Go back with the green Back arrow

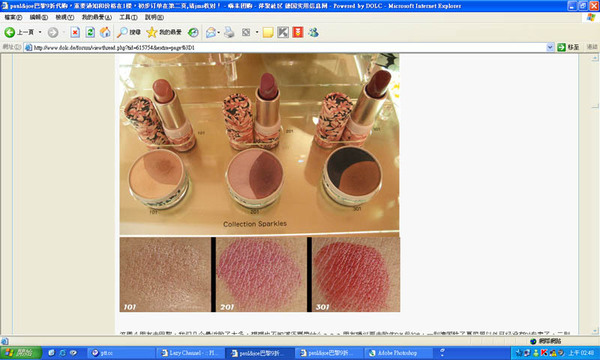point(10,33)
